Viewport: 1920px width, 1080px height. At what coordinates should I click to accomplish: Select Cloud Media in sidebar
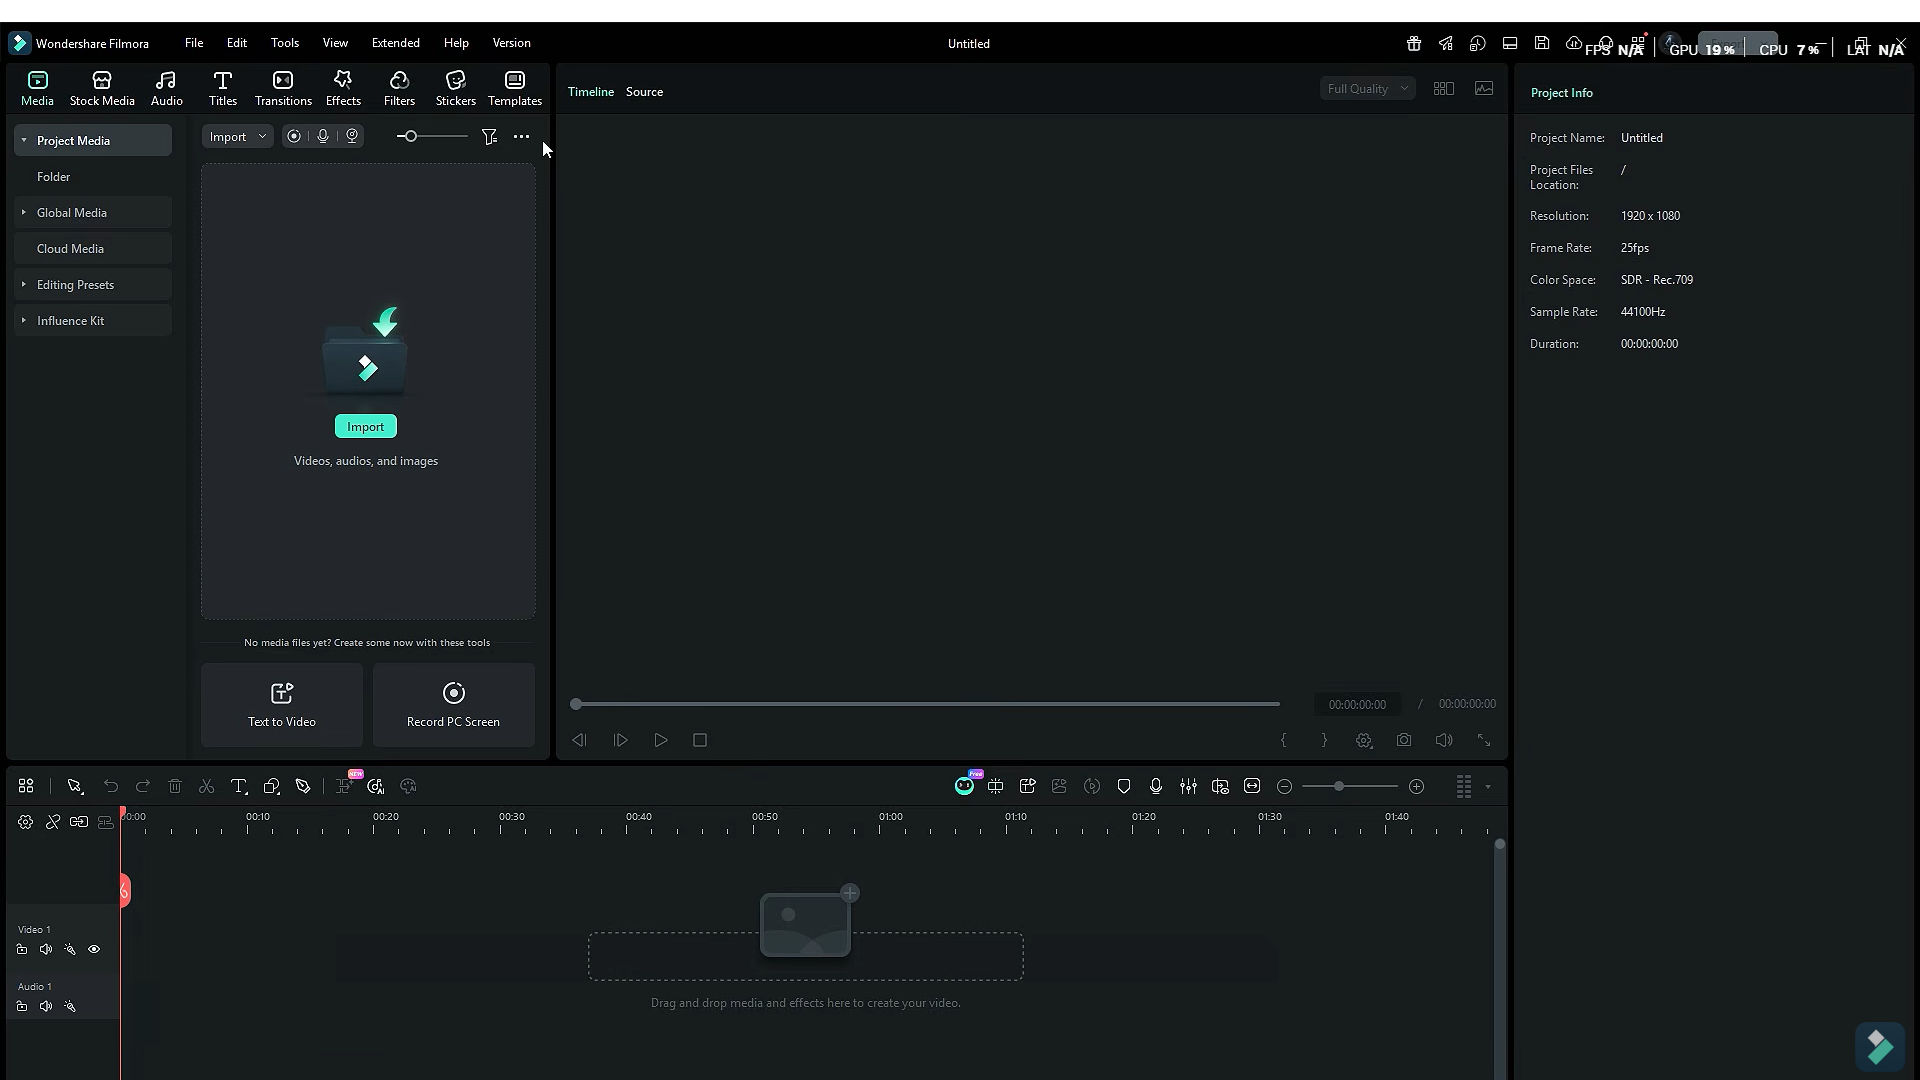point(93,249)
